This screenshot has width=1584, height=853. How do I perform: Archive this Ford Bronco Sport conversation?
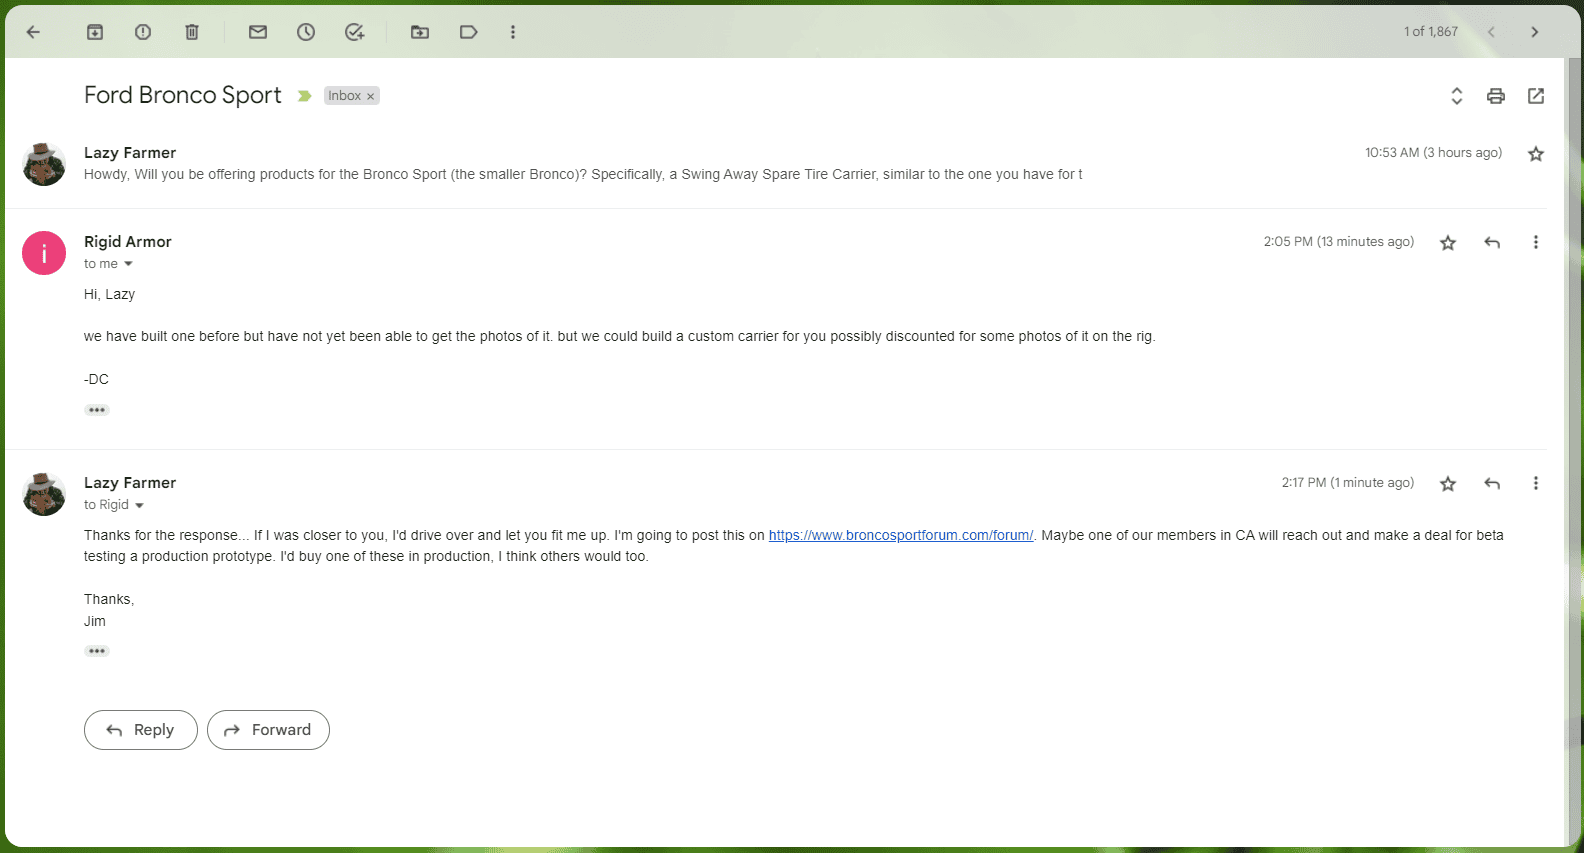point(95,32)
